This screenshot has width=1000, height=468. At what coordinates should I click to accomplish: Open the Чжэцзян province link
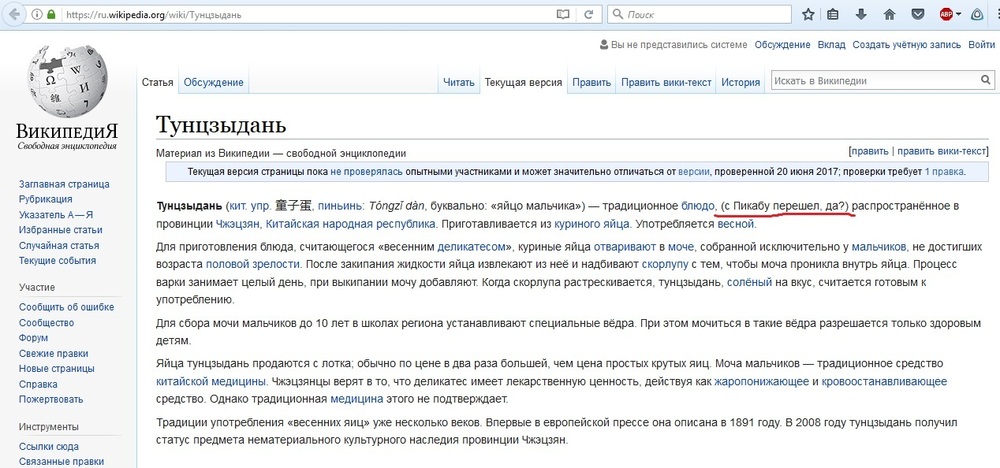click(237, 224)
